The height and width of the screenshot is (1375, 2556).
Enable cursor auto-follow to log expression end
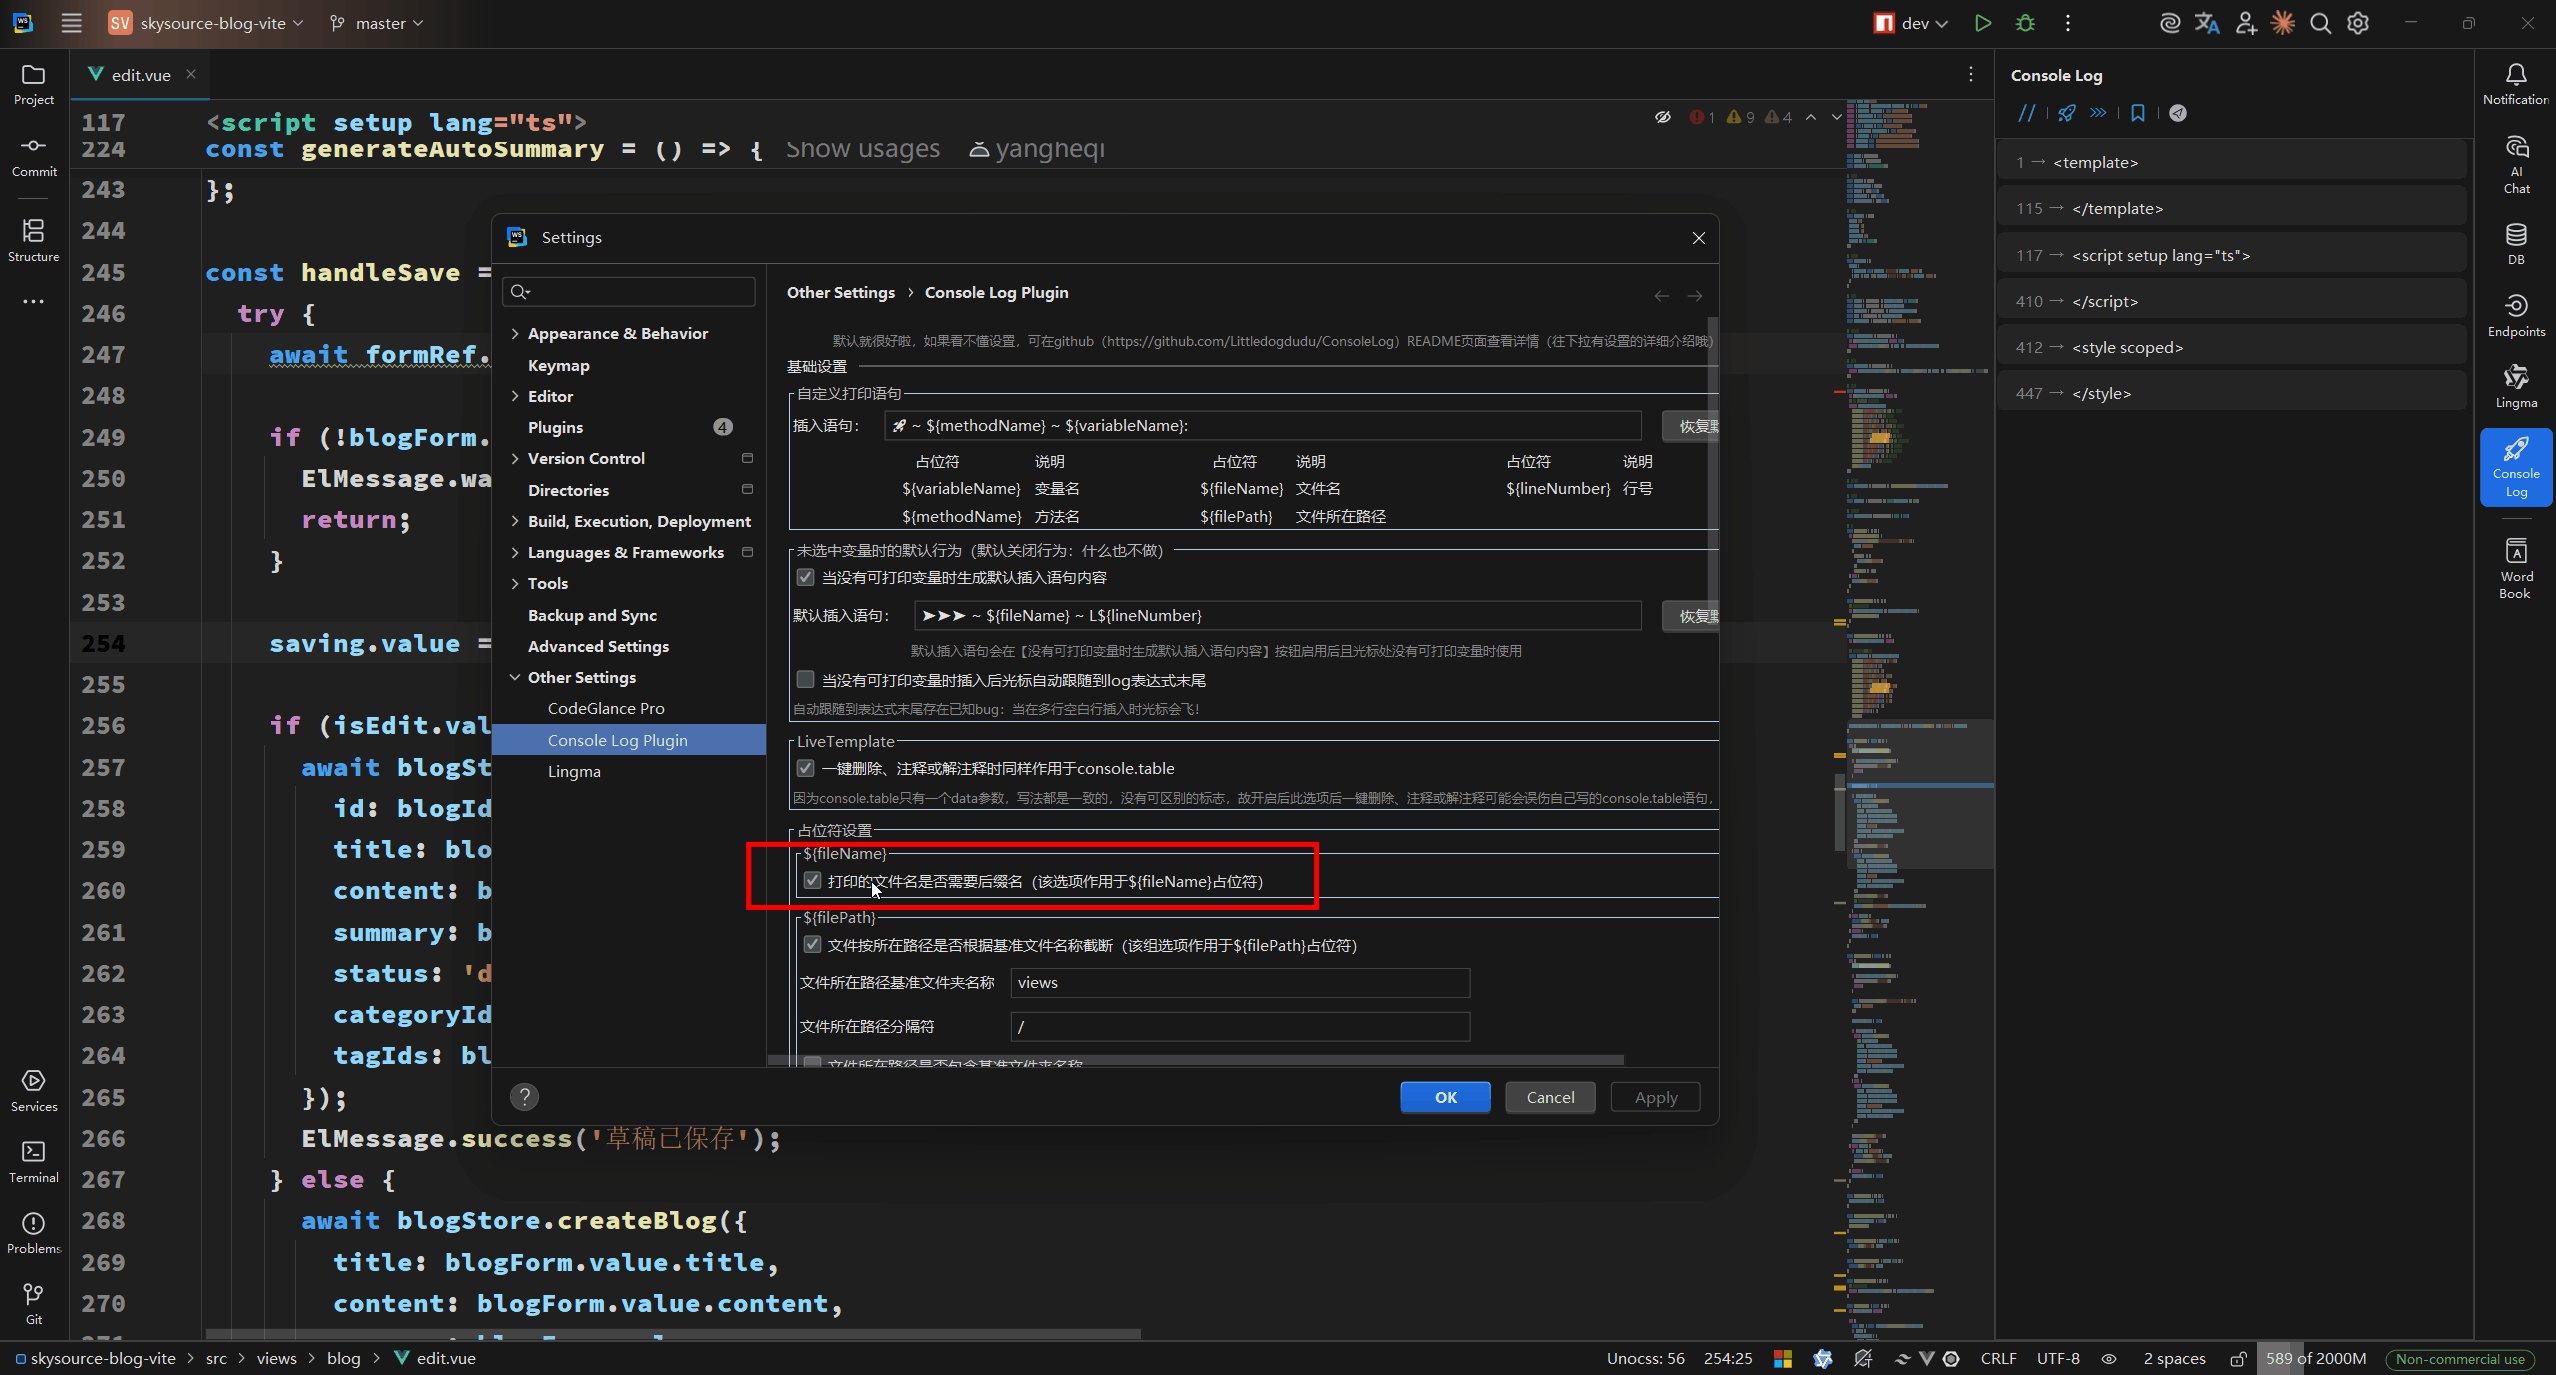805,680
